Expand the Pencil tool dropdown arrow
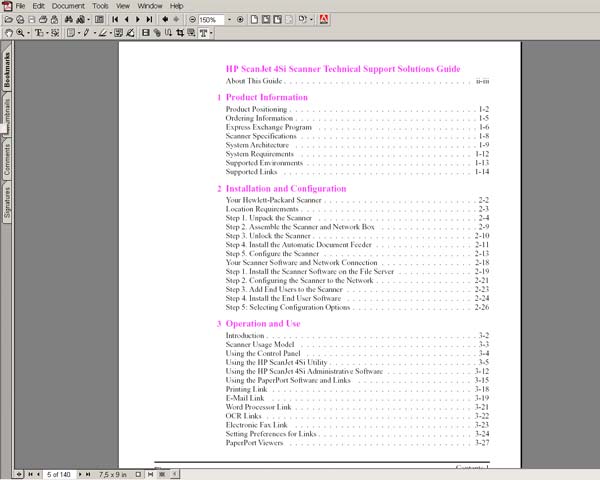 point(95,34)
